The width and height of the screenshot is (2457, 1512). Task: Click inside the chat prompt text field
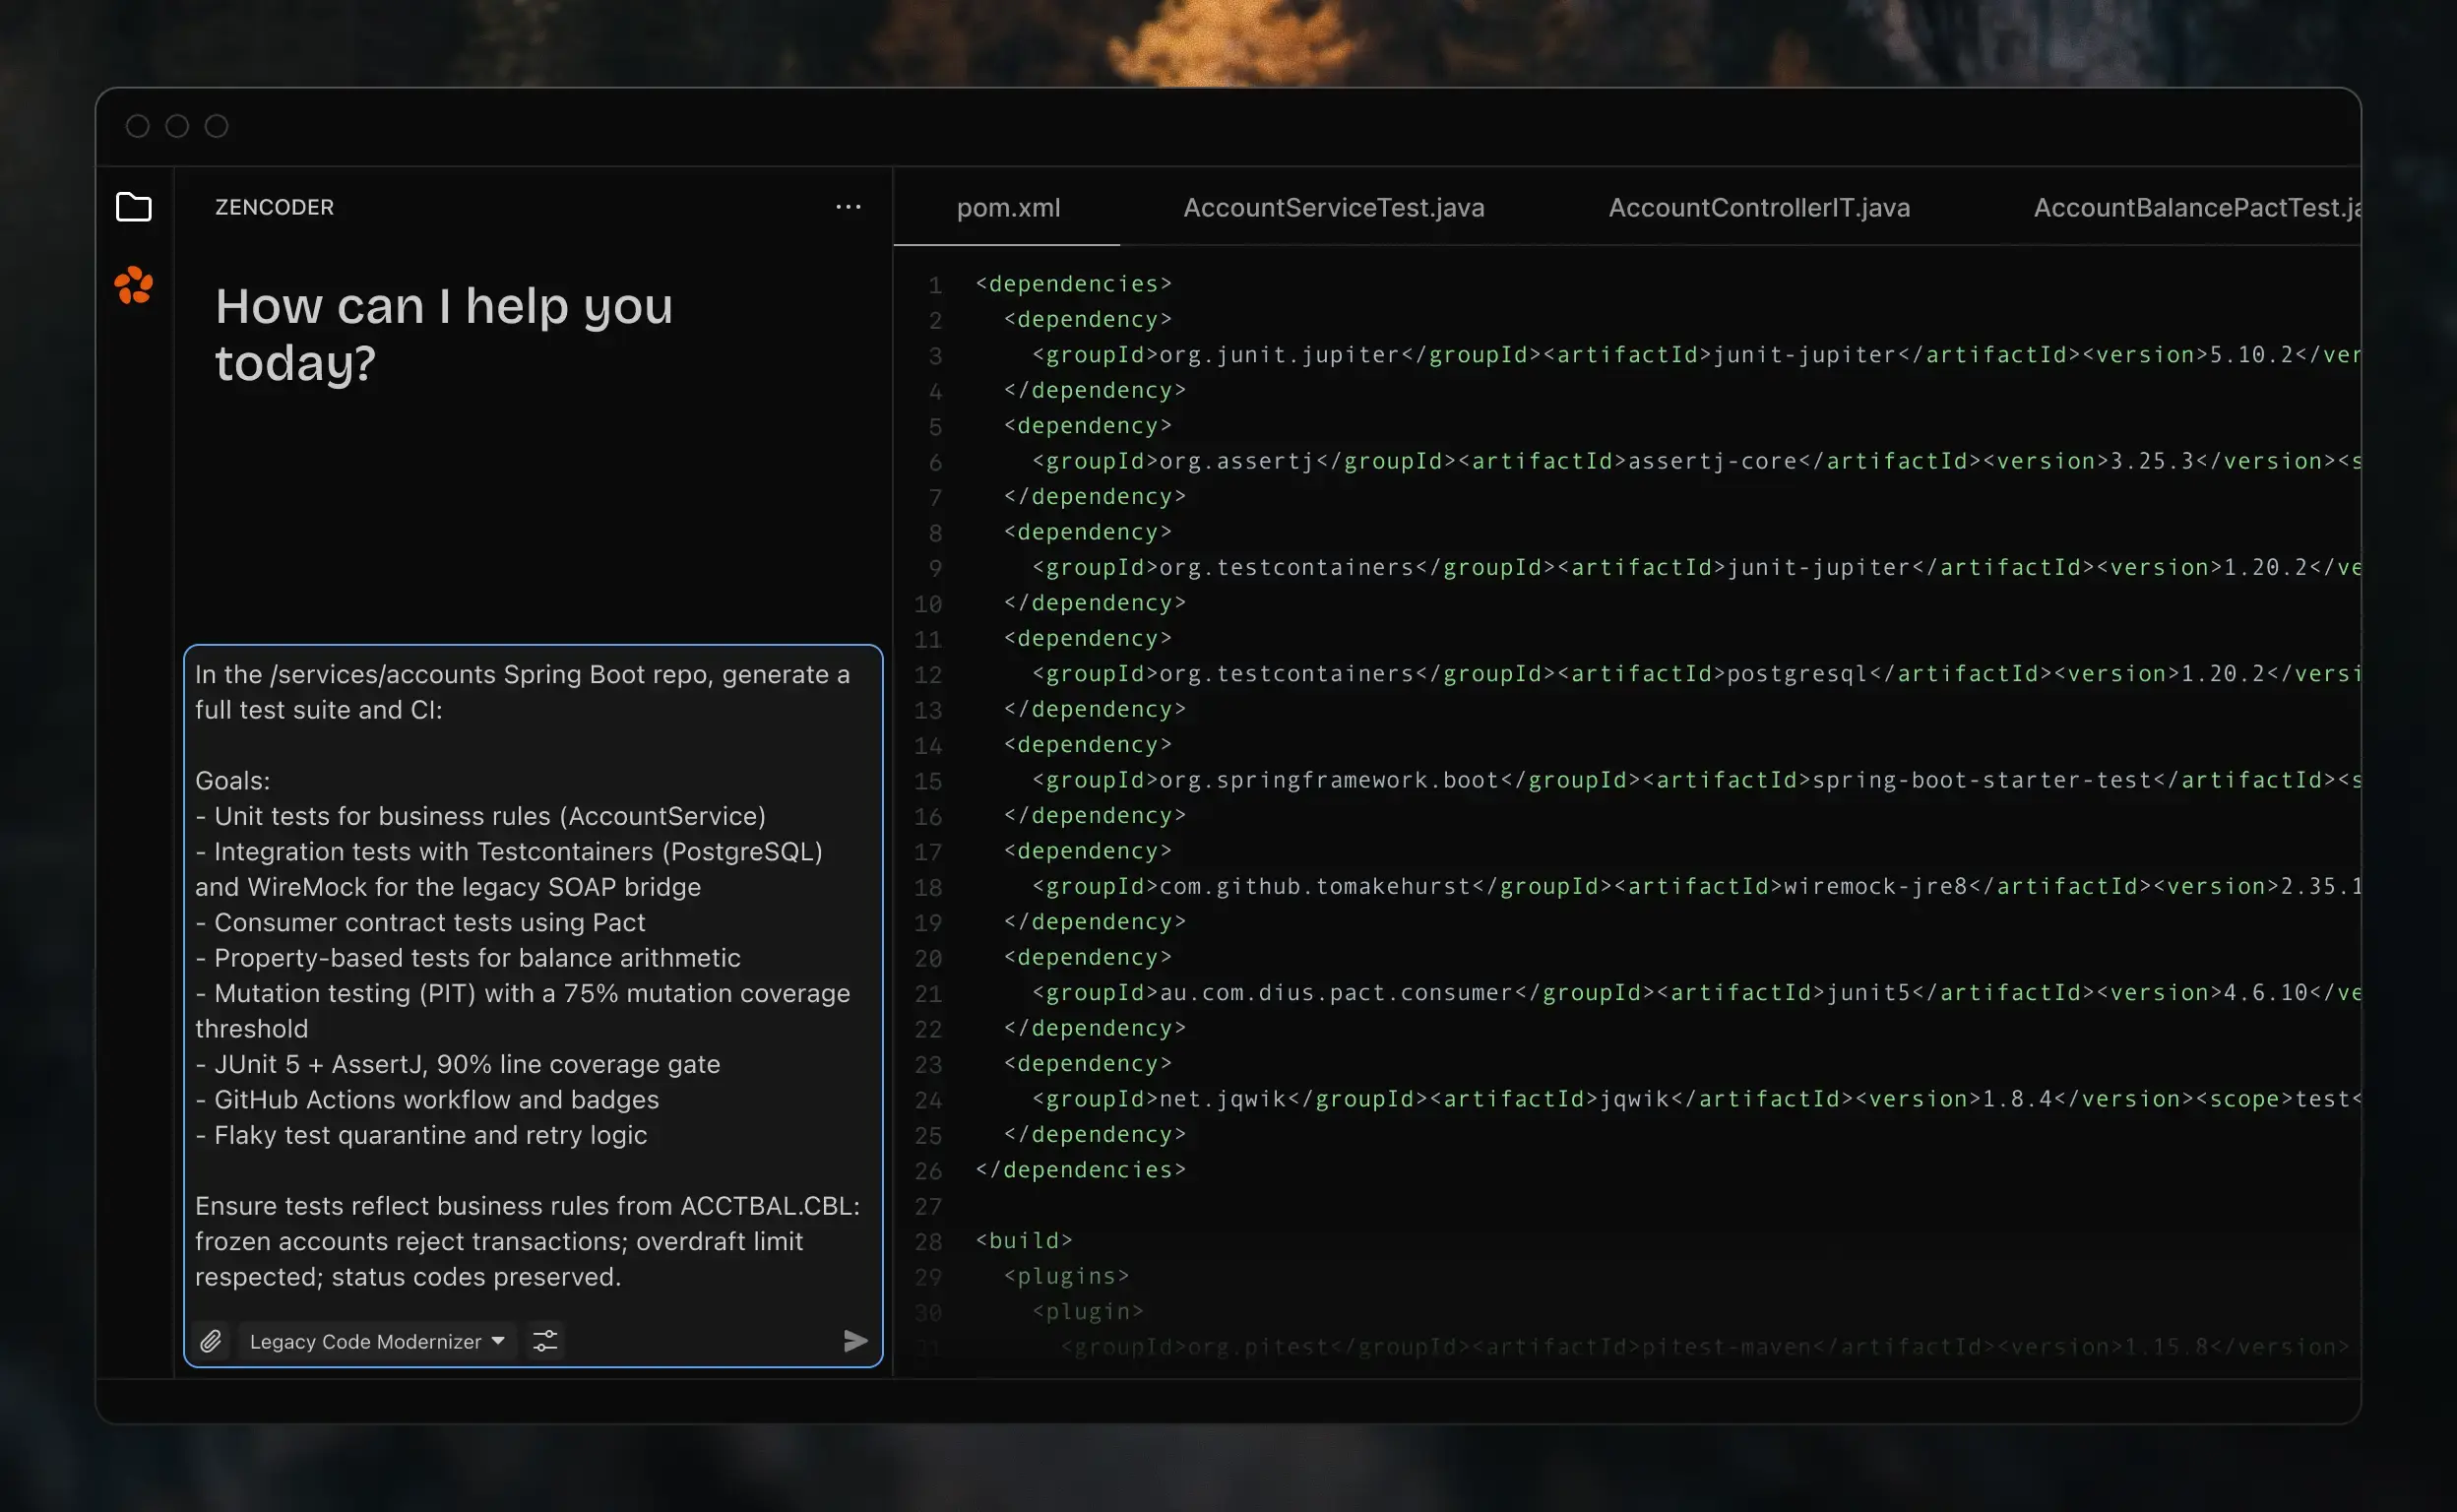(532, 975)
